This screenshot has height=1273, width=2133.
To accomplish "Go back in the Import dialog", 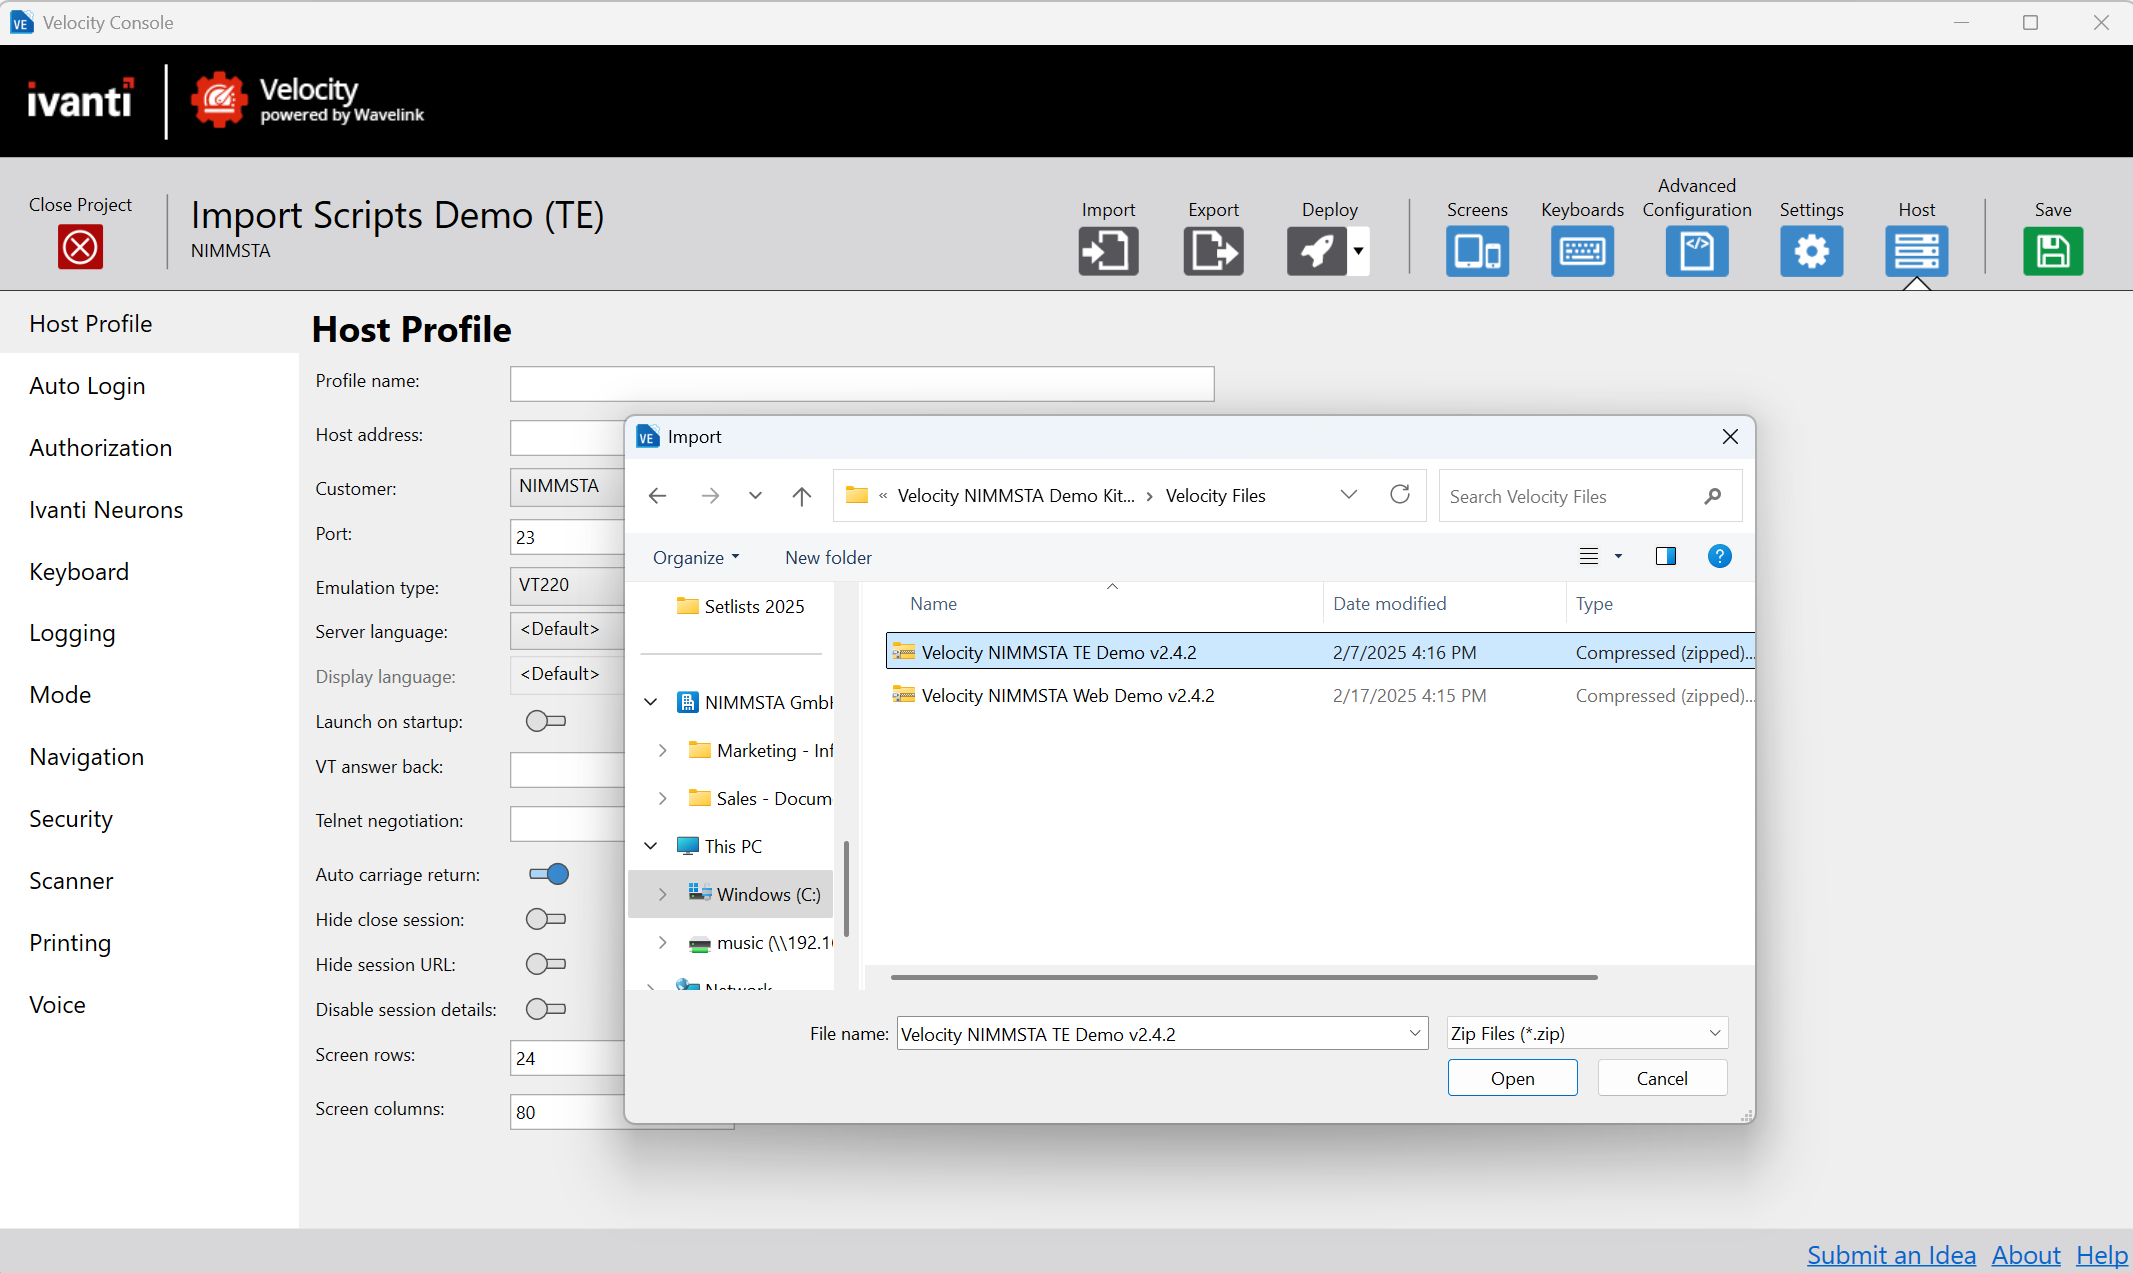I will coord(657,496).
